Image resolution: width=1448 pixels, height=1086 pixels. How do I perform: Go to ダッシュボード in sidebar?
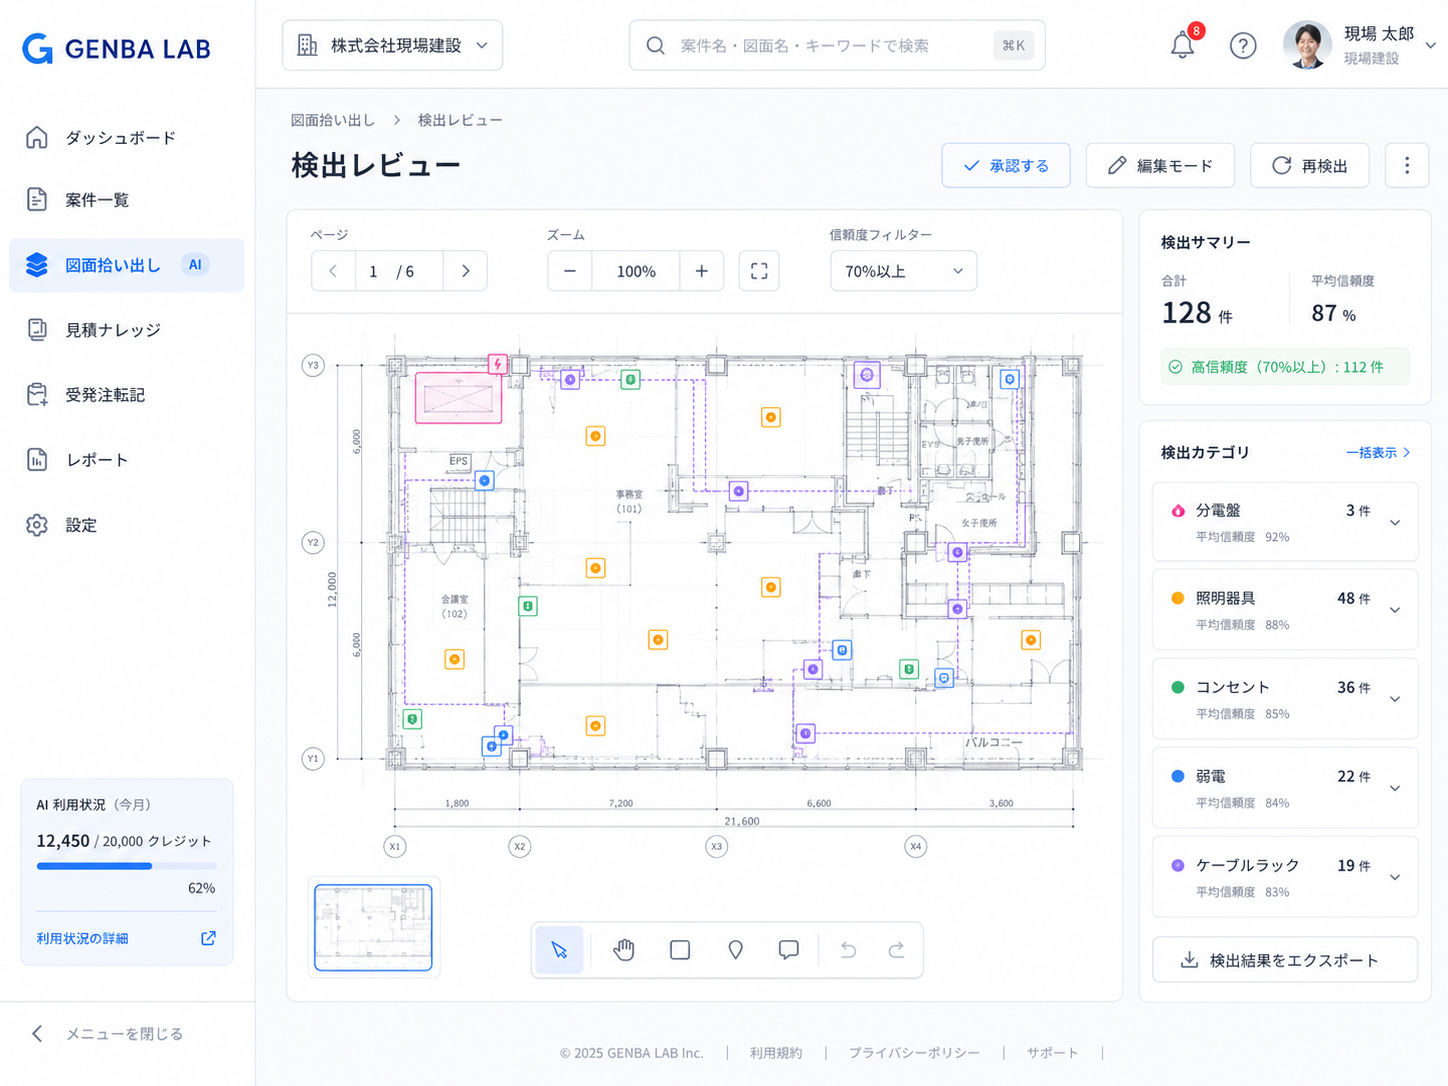point(127,138)
